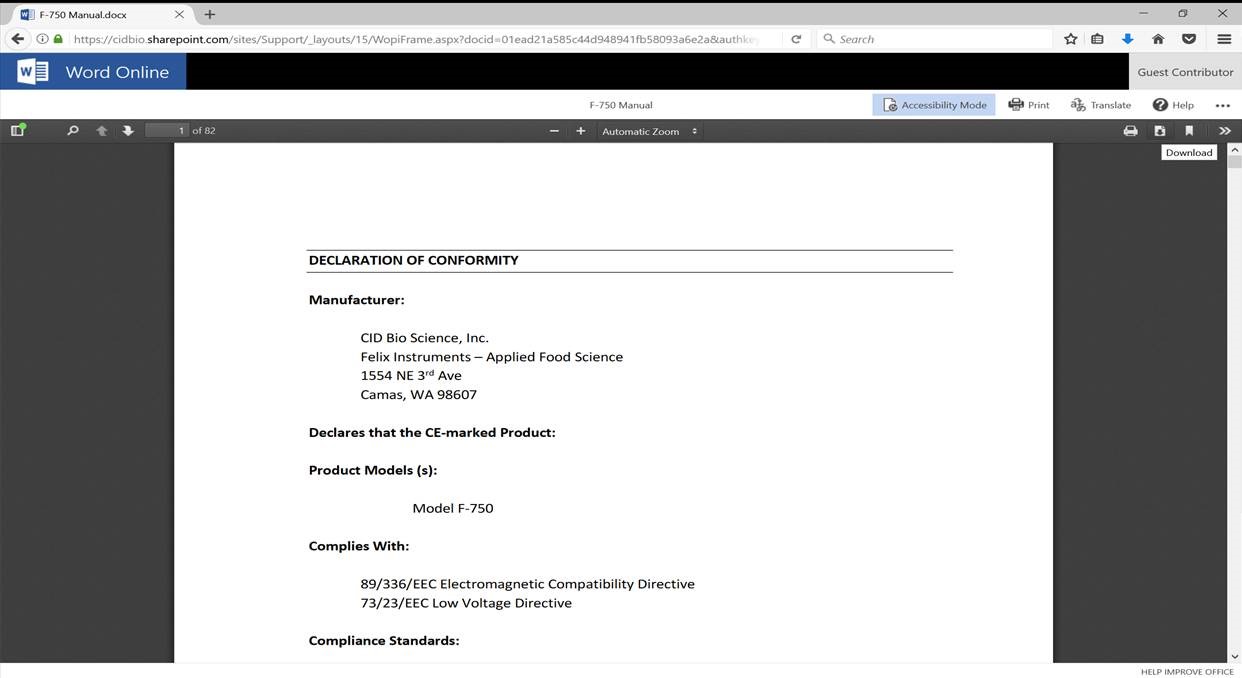Open the find-in-document magnifier tool
Screen dimensions: 1242x678
(73, 131)
